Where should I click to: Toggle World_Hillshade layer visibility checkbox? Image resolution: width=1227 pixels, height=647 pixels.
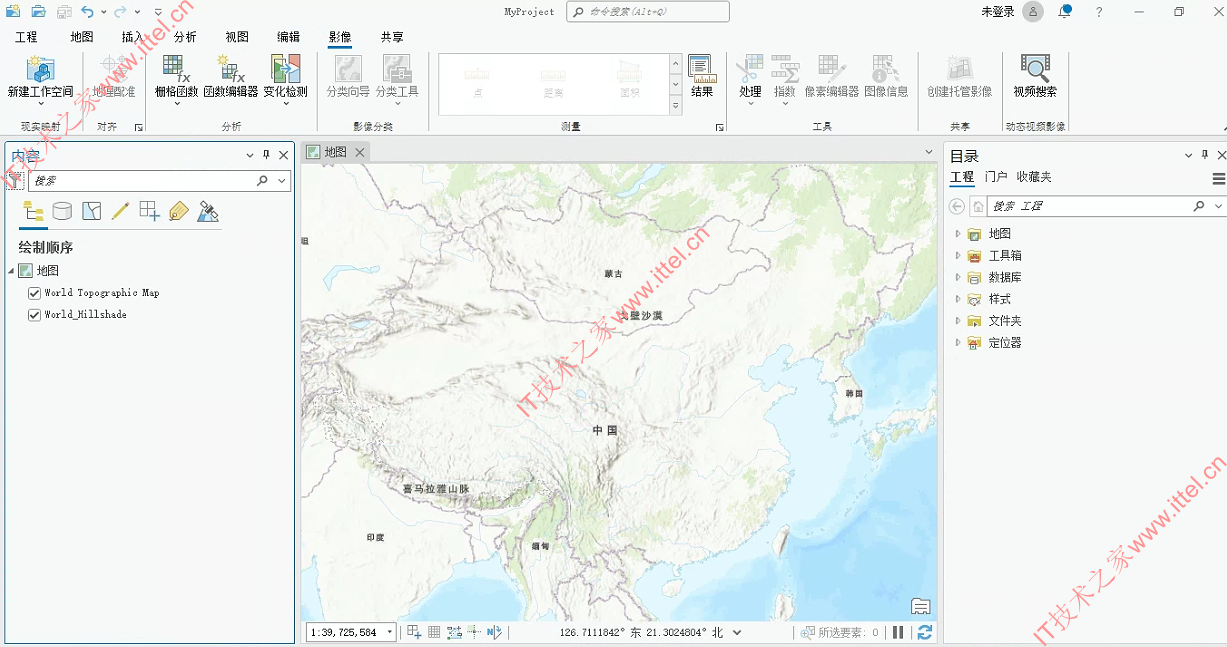[35, 314]
